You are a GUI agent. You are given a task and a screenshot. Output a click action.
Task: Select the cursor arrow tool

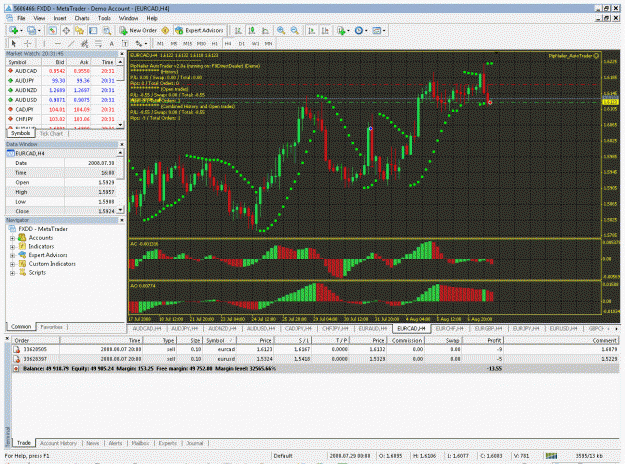[x=14, y=43]
